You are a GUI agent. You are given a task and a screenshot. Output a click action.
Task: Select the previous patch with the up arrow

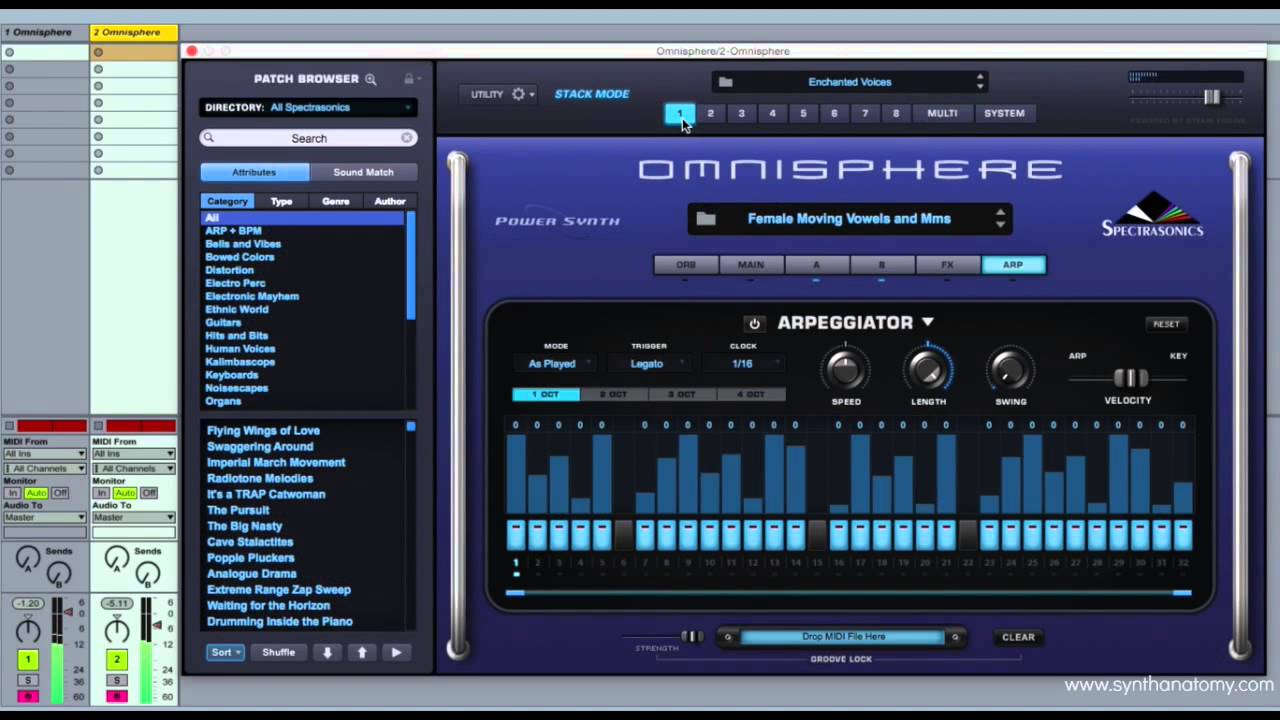pyautogui.click(x=362, y=652)
